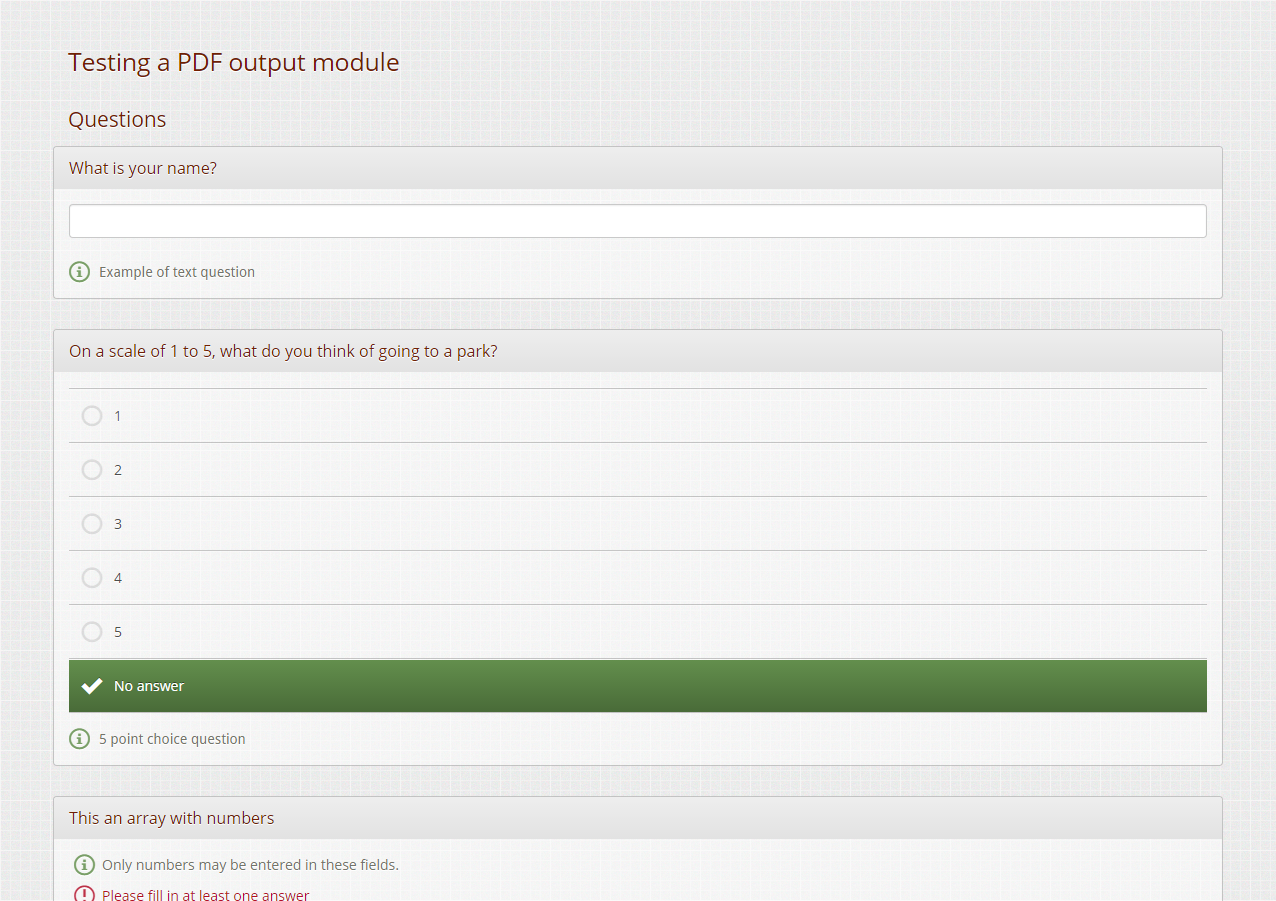Click the "Example of text question" help text
The image size is (1276, 901).
(x=177, y=272)
